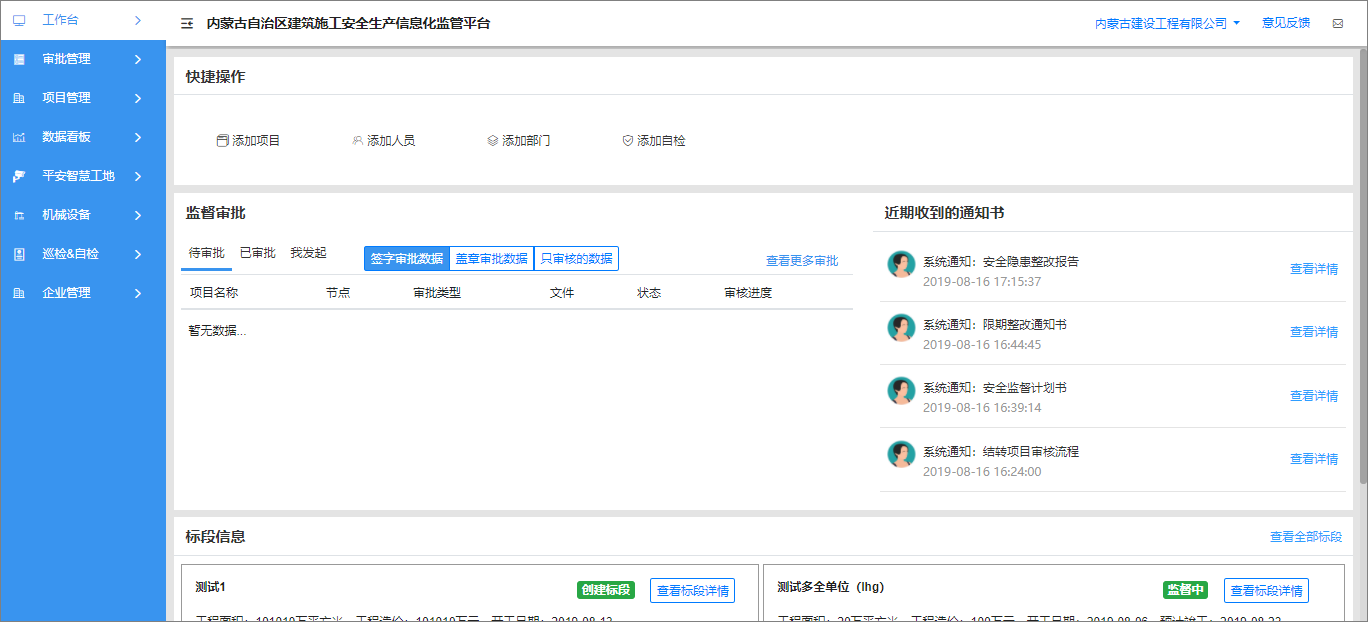
Task: Click avatar of 结转项目审核流程 notification
Action: click(901, 454)
